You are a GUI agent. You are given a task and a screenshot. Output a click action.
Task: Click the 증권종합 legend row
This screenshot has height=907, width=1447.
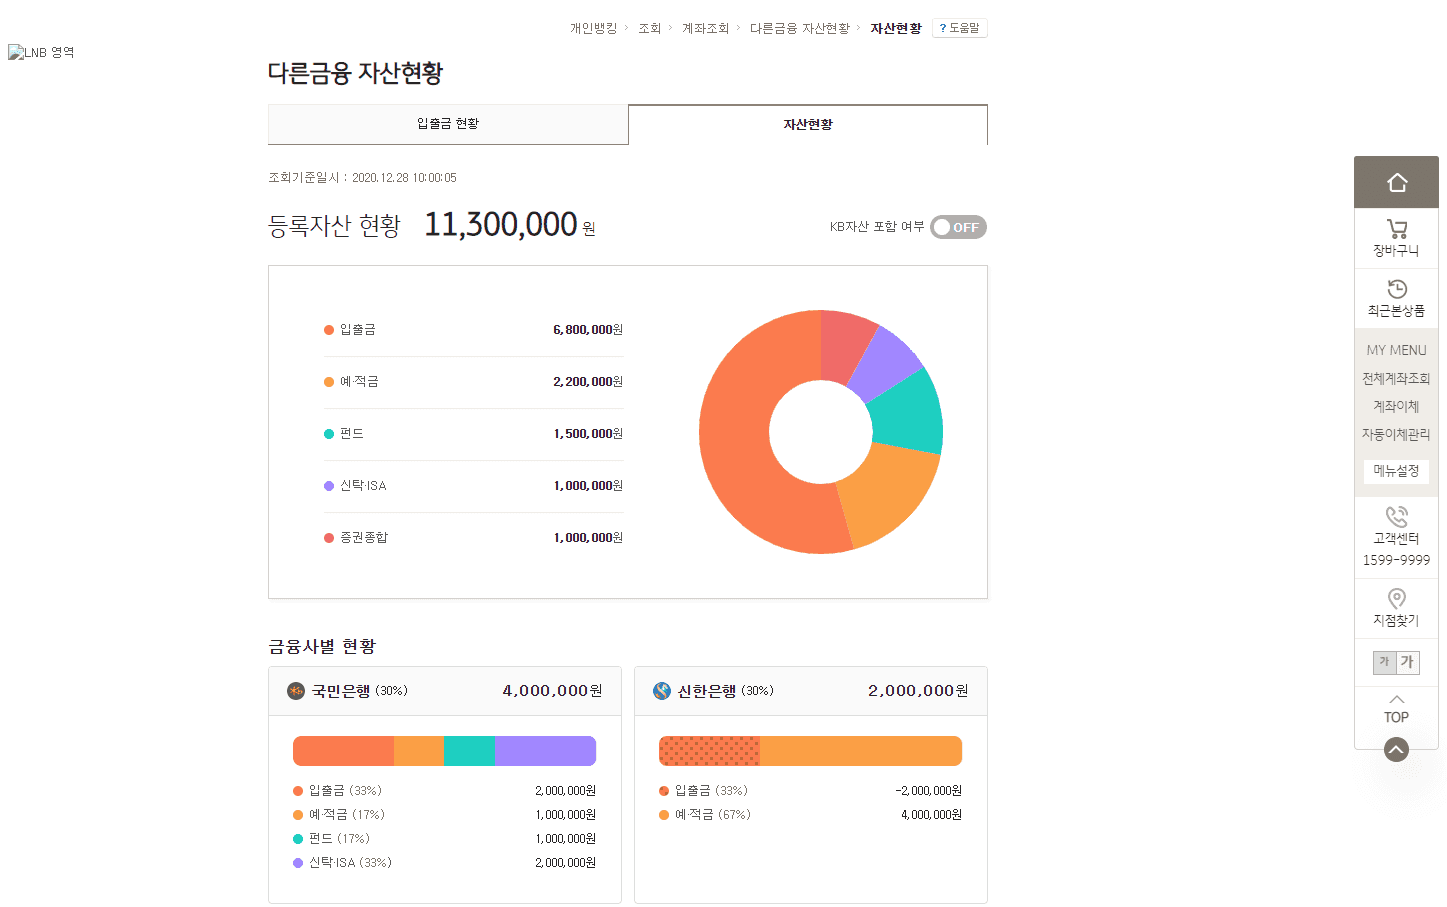pyautogui.click(x=473, y=538)
